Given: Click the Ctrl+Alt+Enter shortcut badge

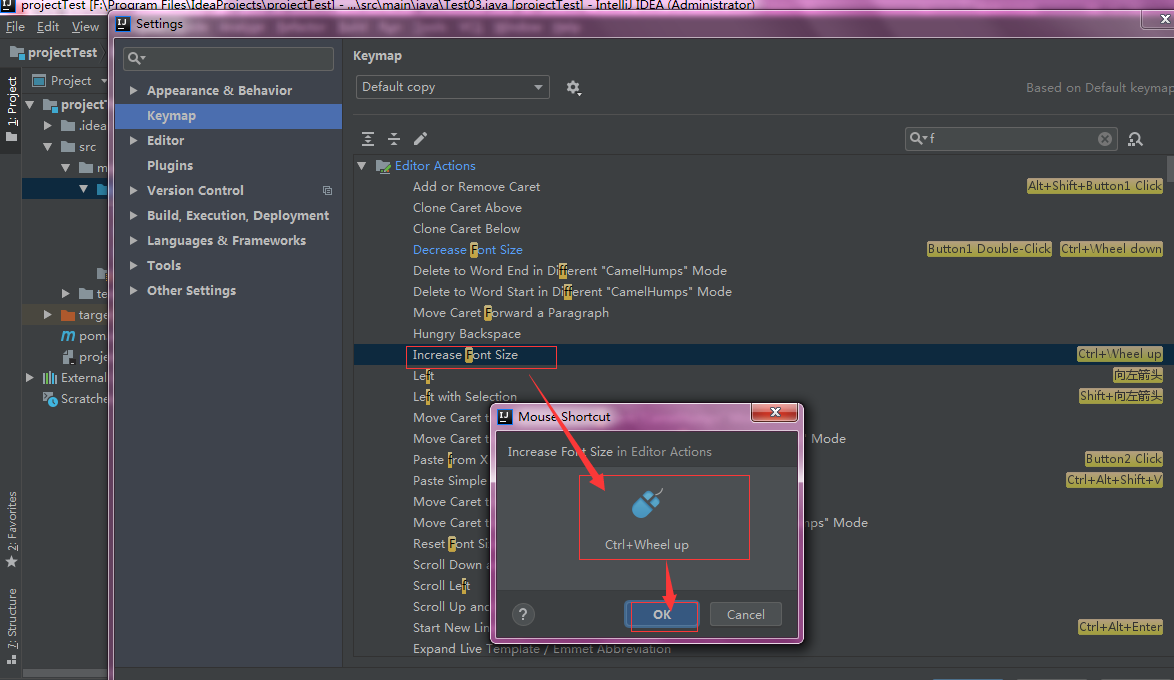Looking at the screenshot, I should click(x=1120, y=627).
